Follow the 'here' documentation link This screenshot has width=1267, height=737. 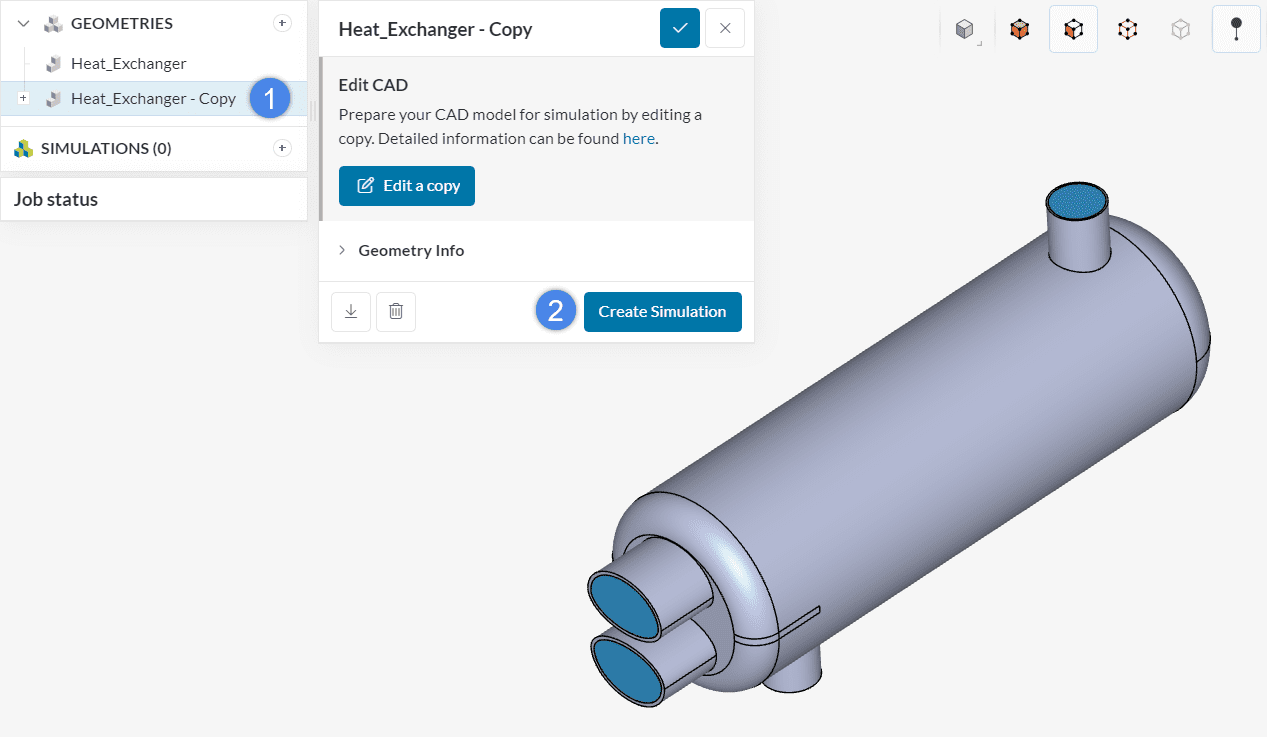pyautogui.click(x=638, y=139)
